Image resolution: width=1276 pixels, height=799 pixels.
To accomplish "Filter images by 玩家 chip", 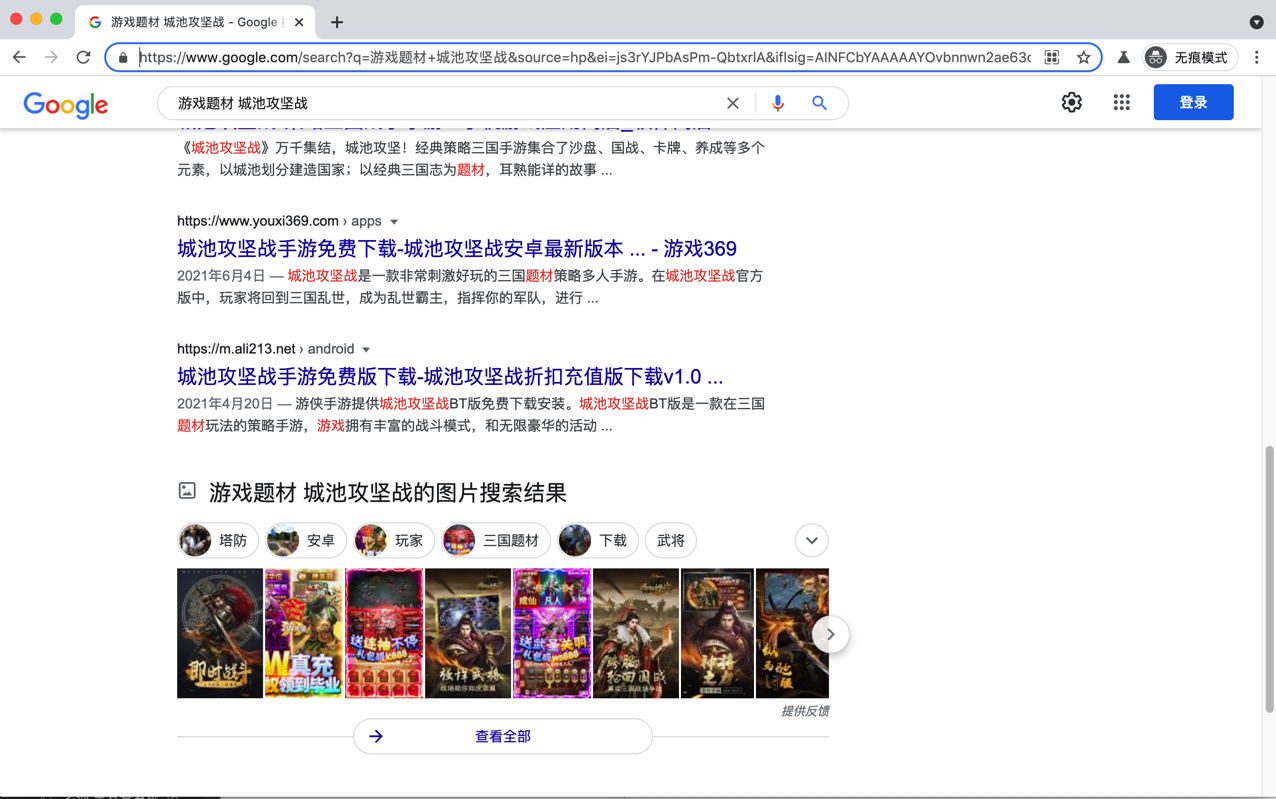I will pyautogui.click(x=394, y=541).
